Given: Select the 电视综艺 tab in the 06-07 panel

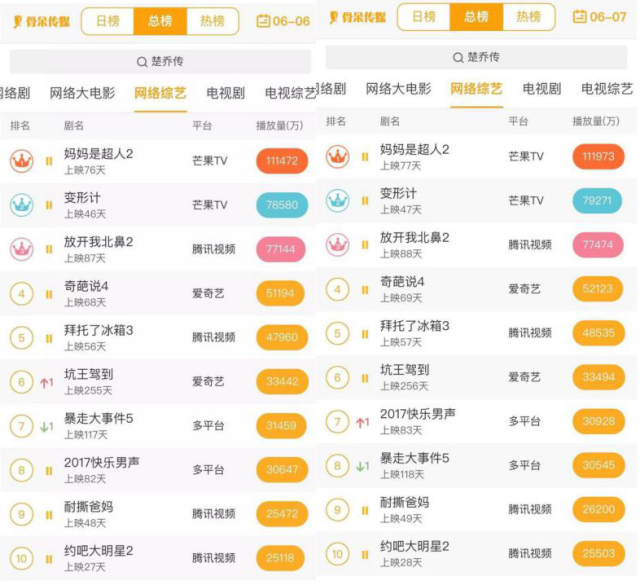Looking at the screenshot, I should click(607, 89).
